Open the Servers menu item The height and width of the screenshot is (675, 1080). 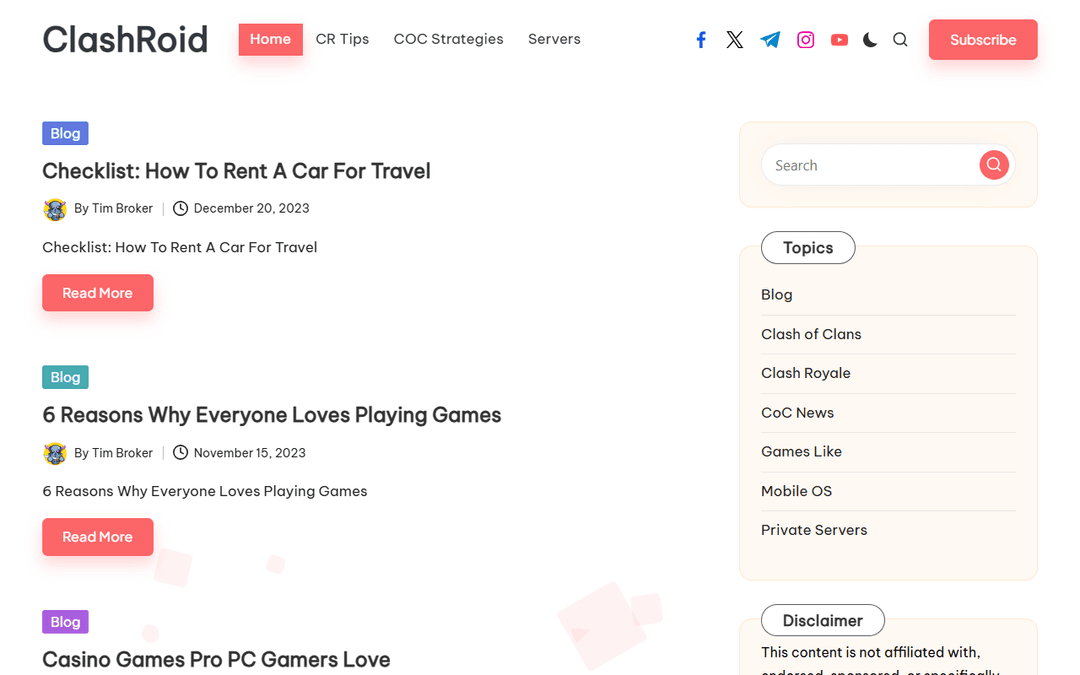point(554,39)
